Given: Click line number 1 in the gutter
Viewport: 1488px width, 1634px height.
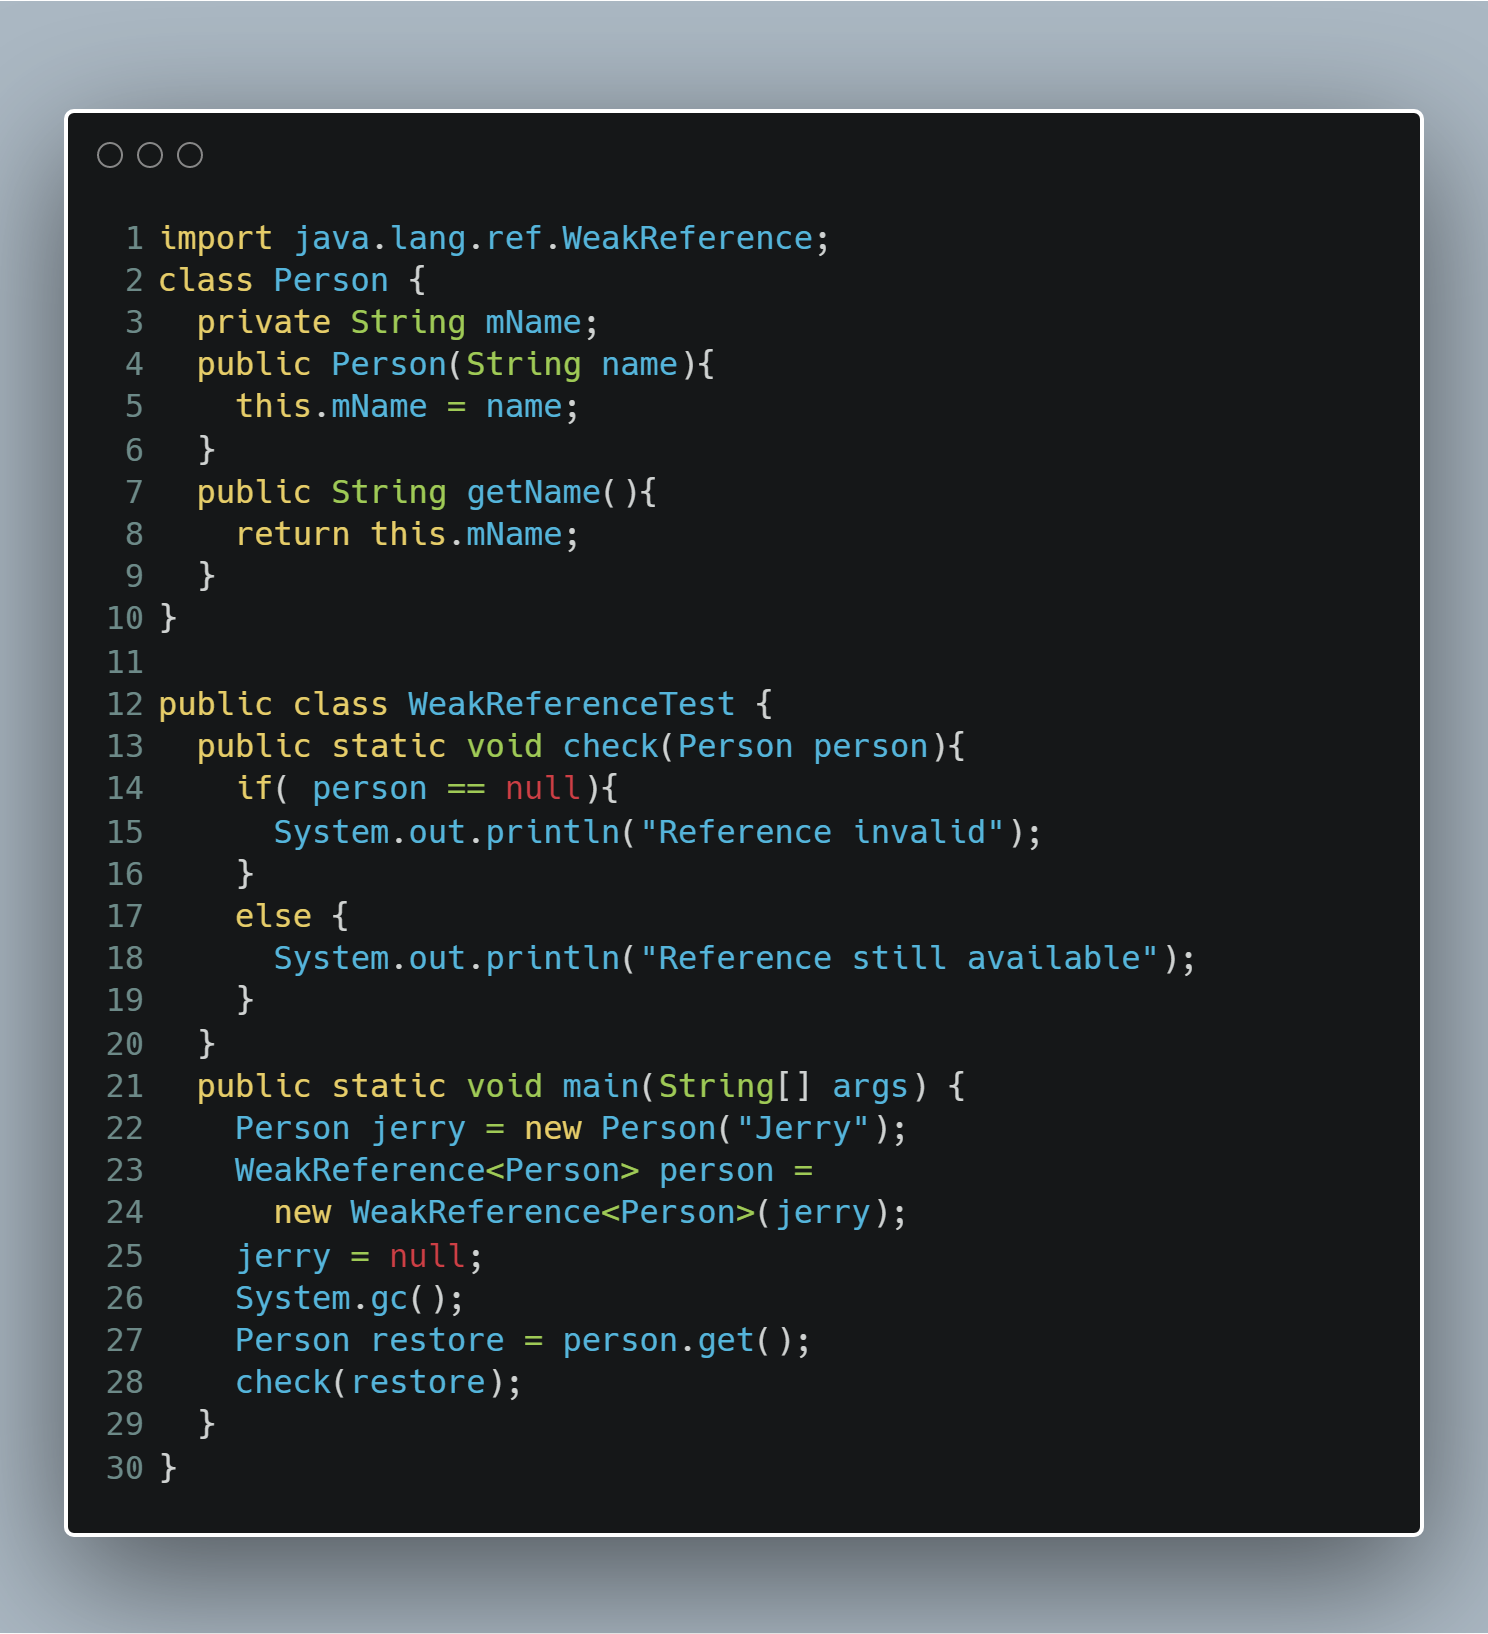Looking at the screenshot, I should click(x=134, y=238).
